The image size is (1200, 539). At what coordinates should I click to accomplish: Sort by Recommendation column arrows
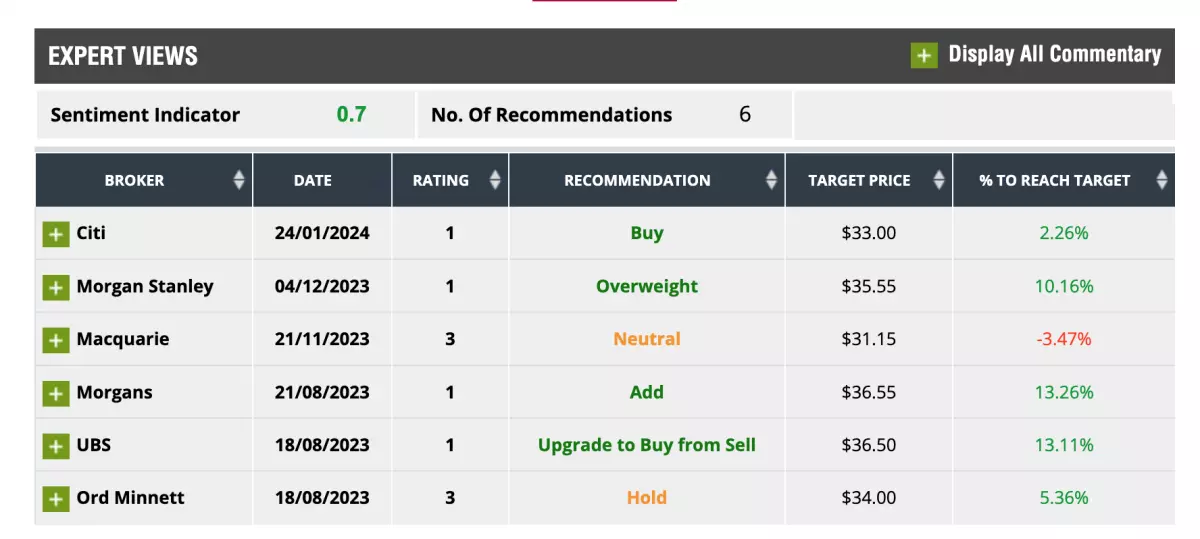771,180
